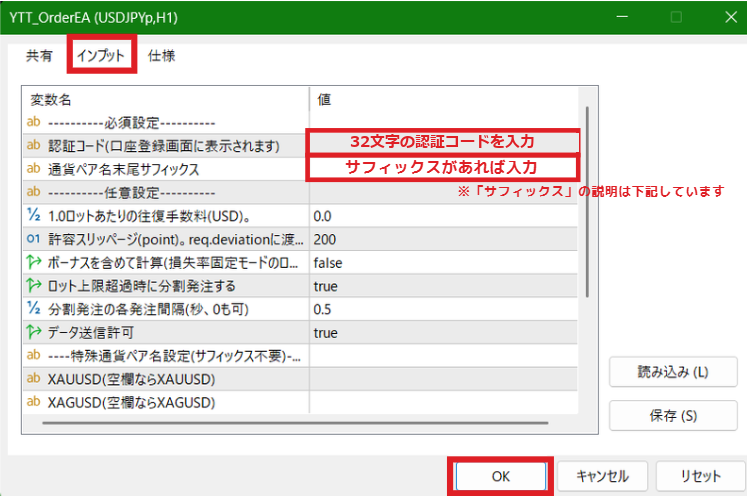Toggle the false value for ボーナスを含めて計算
The image size is (747, 496).
[443, 263]
